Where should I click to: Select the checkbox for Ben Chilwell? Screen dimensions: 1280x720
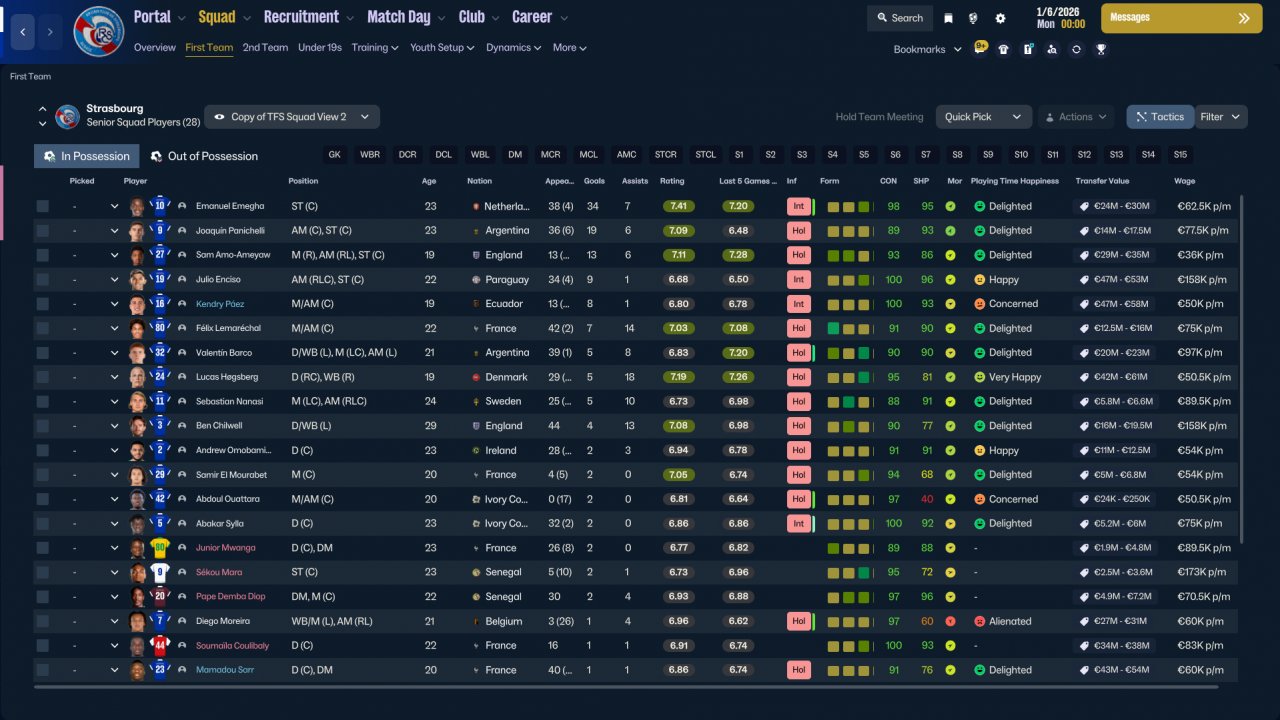pos(42,426)
